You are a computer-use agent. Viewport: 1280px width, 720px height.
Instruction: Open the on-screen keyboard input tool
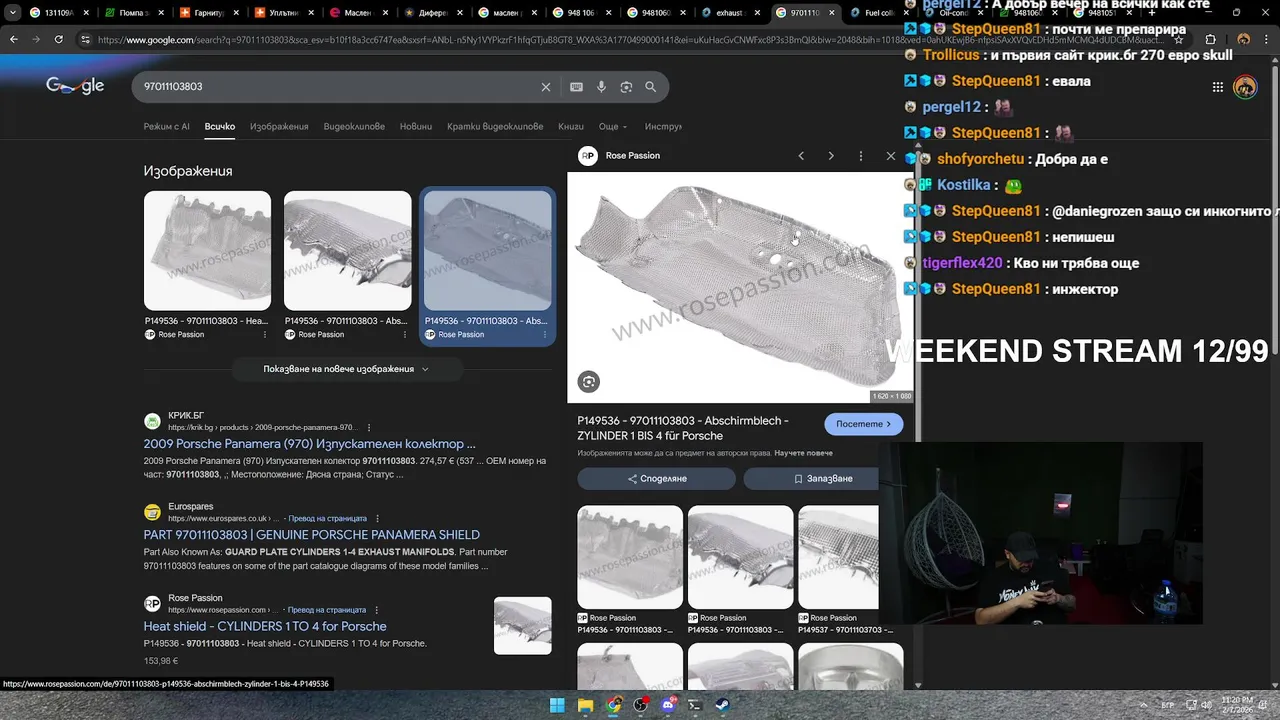coord(576,87)
